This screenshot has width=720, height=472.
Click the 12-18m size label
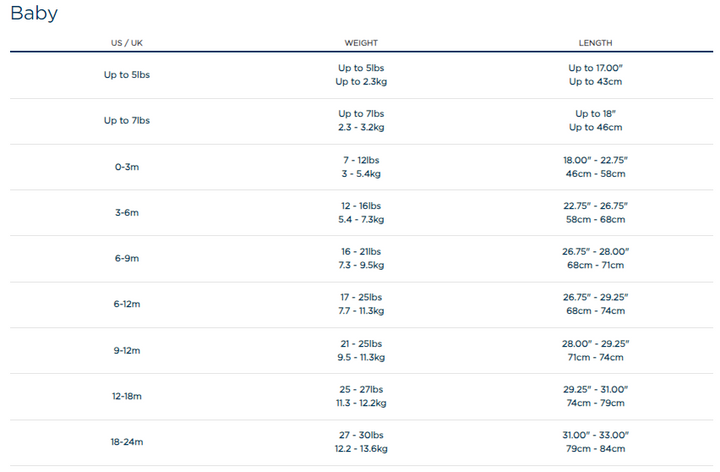[x=127, y=397]
